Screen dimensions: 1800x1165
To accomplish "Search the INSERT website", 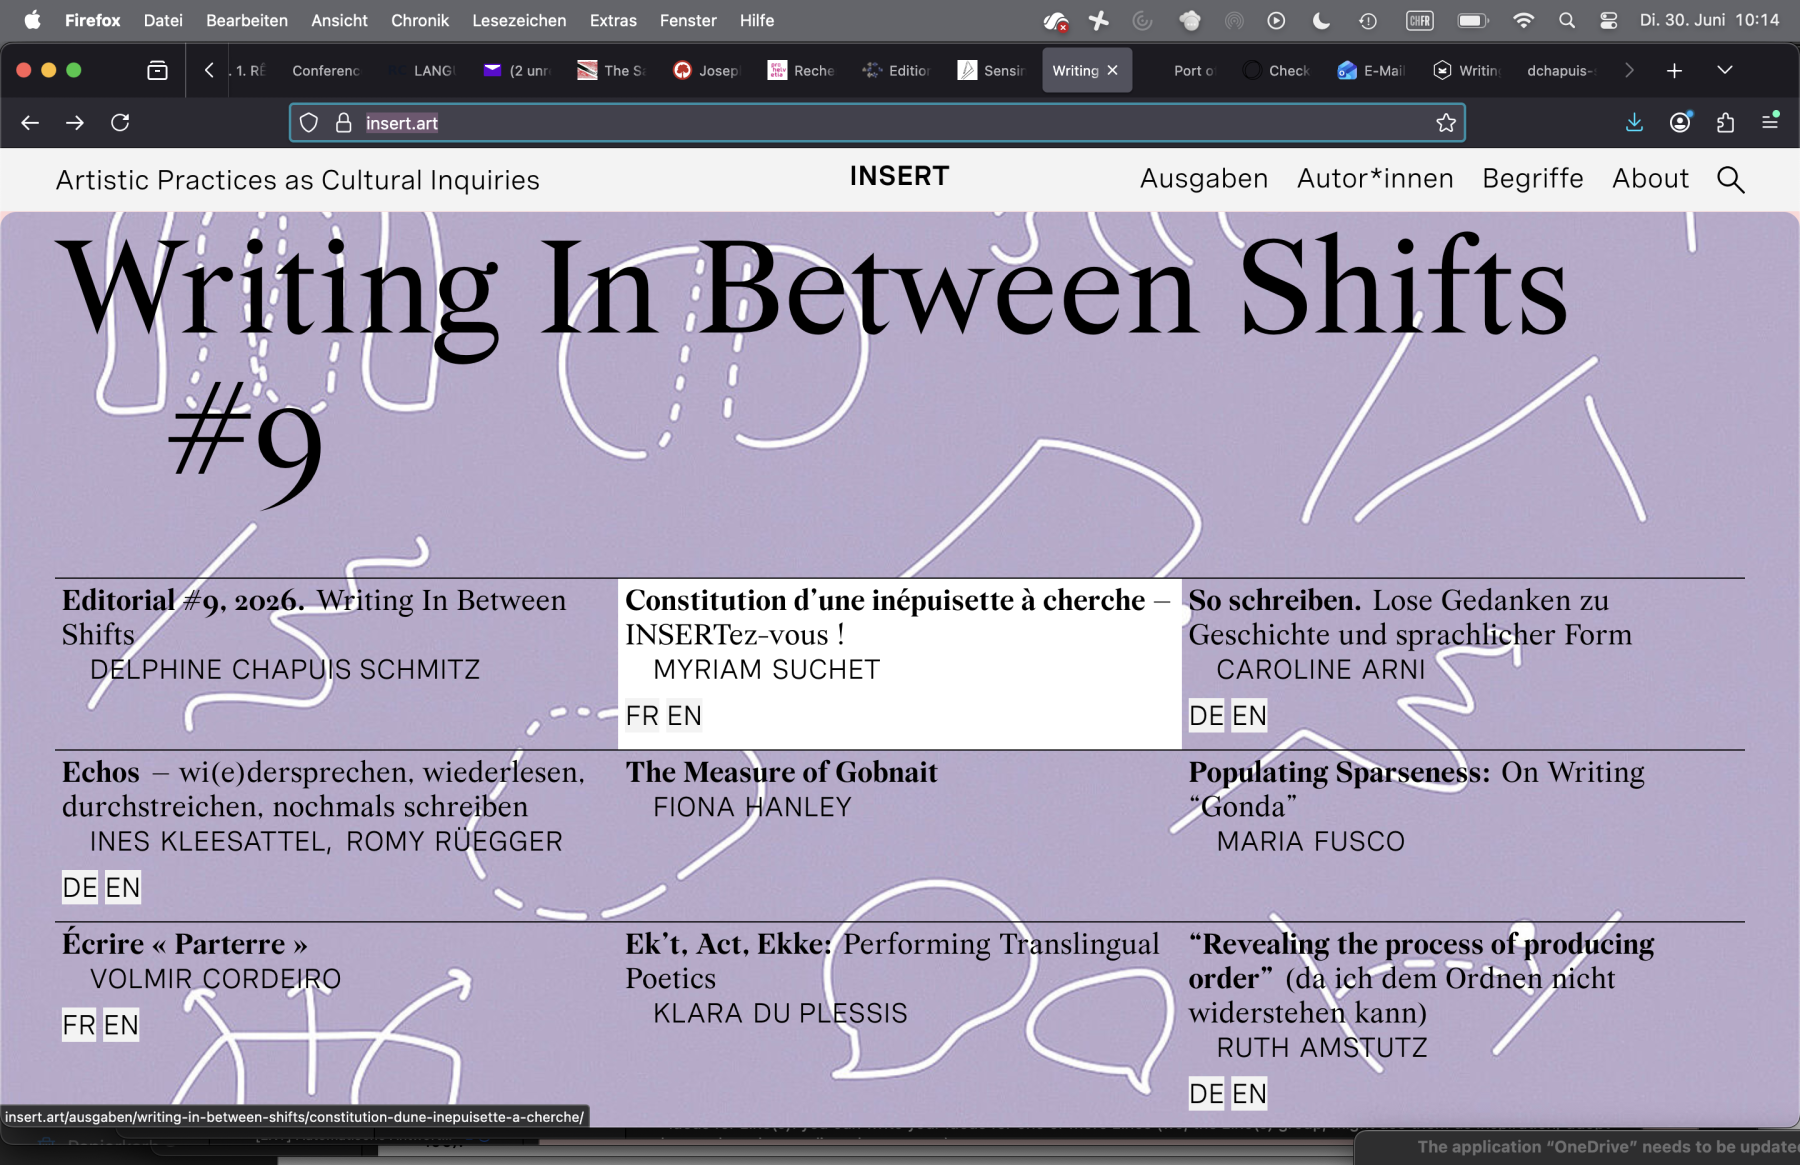I will point(1730,180).
